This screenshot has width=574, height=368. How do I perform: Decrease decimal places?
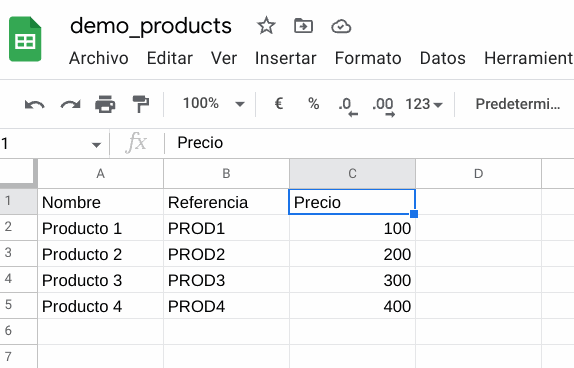(x=348, y=106)
